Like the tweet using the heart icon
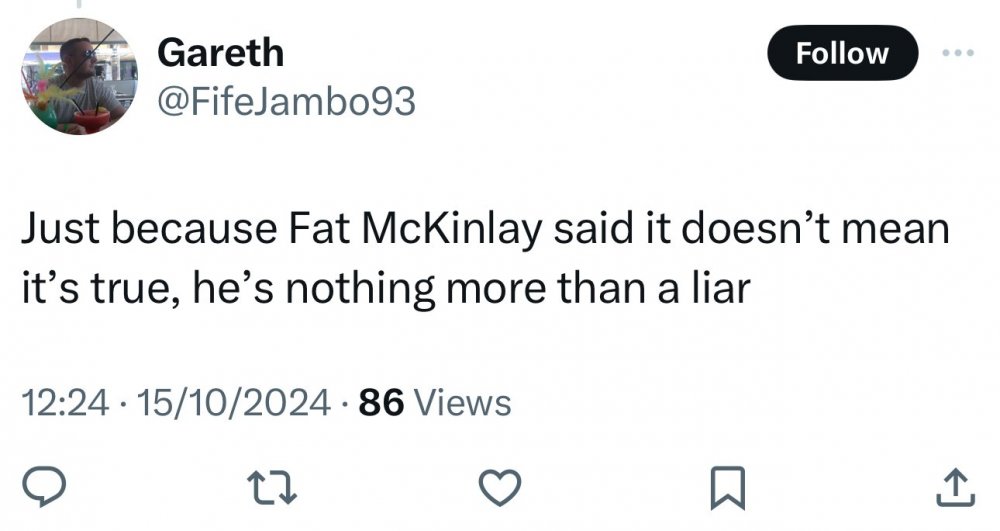1000x531 pixels. click(500, 488)
